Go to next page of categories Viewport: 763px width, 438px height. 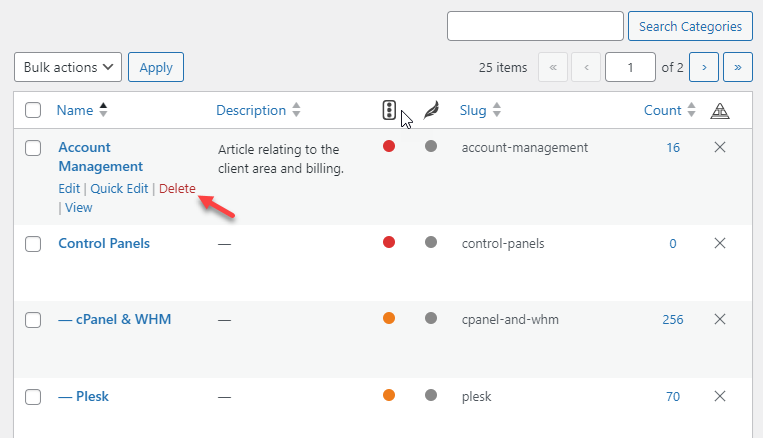click(x=704, y=67)
